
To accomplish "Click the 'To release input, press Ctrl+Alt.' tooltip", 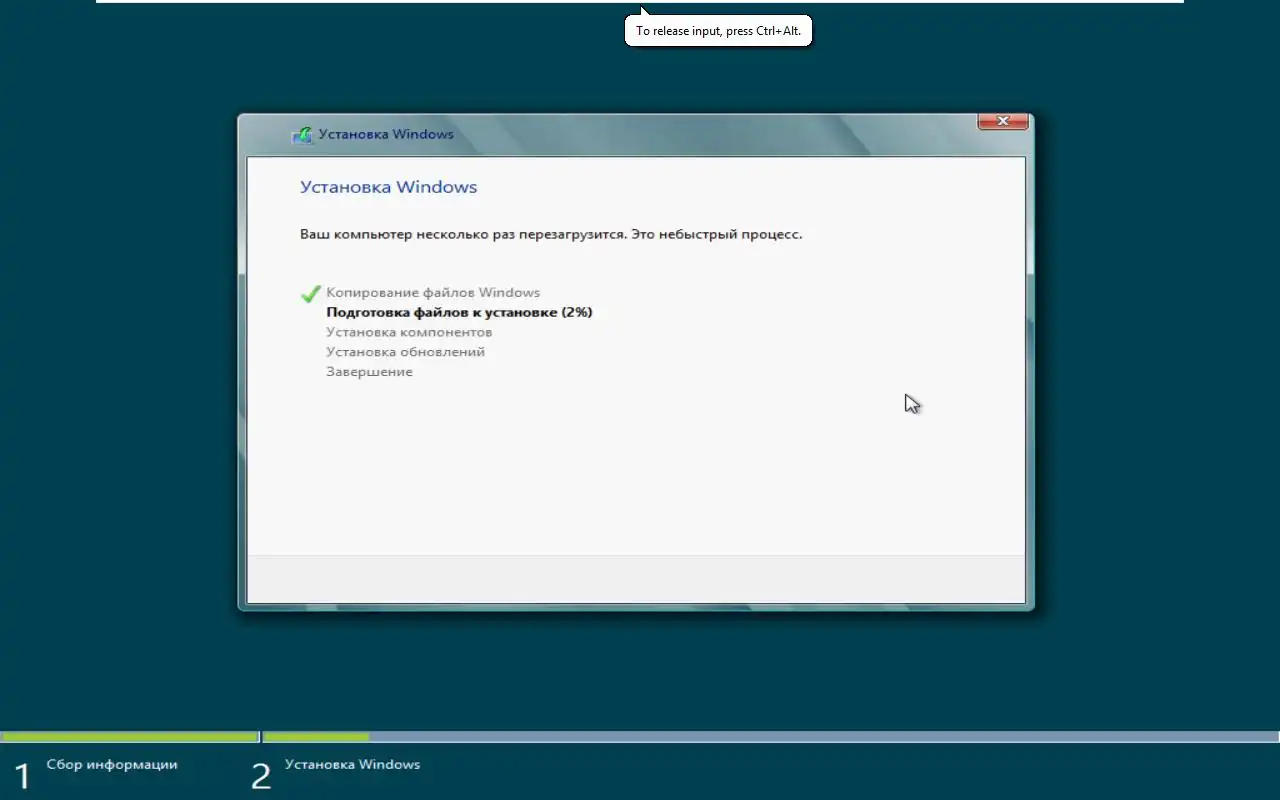I will point(718,31).
